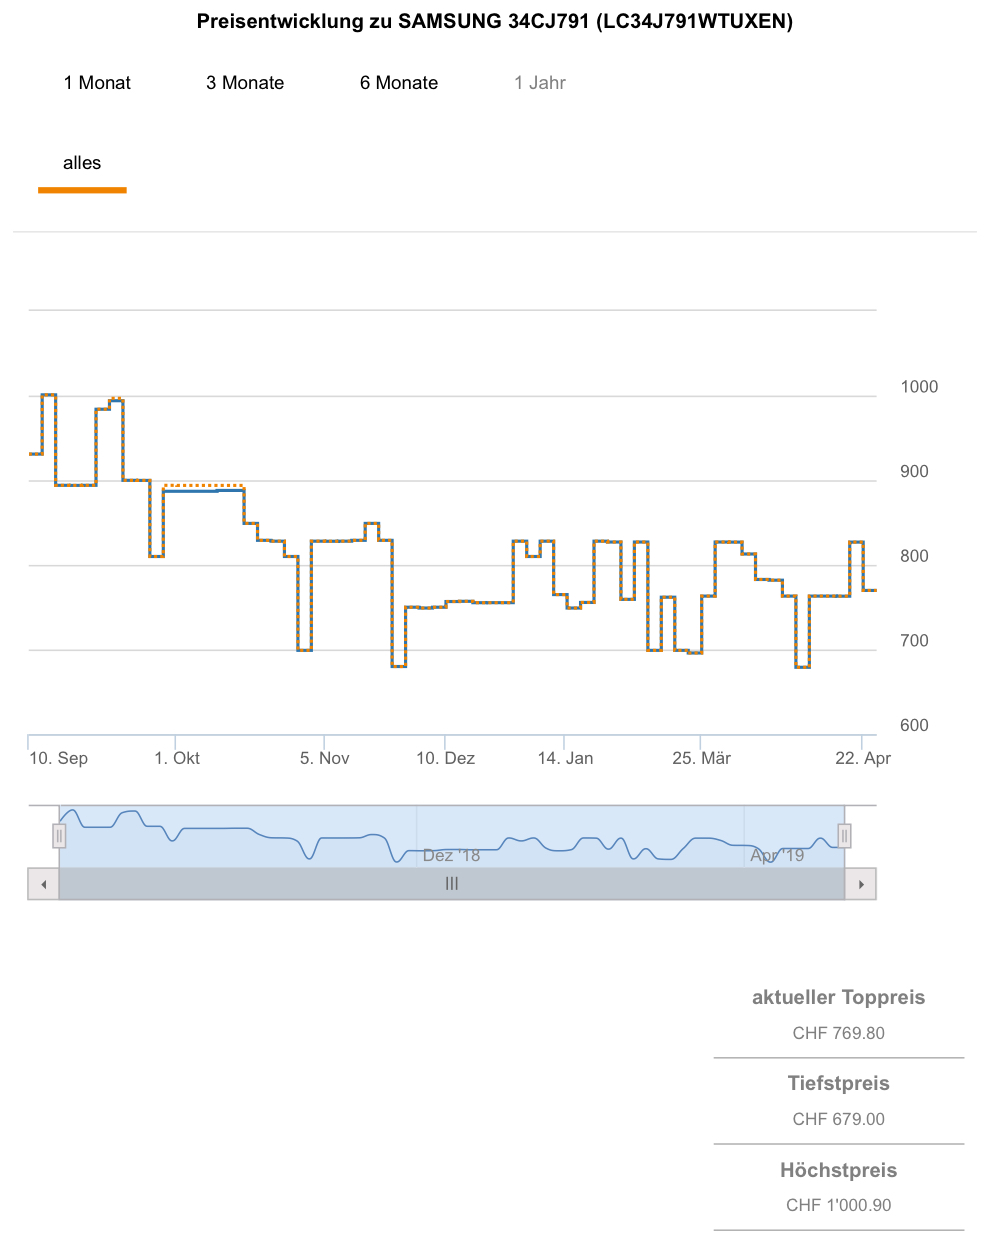Click the "5. Nov" x-axis date label
Viewport: 994px width, 1244px height.
325,758
